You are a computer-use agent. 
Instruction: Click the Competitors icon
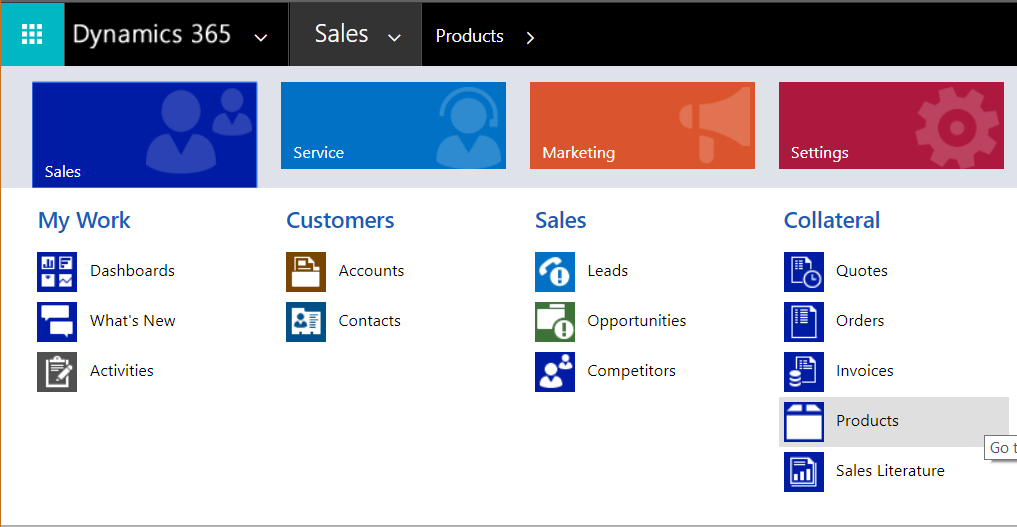[x=555, y=371]
